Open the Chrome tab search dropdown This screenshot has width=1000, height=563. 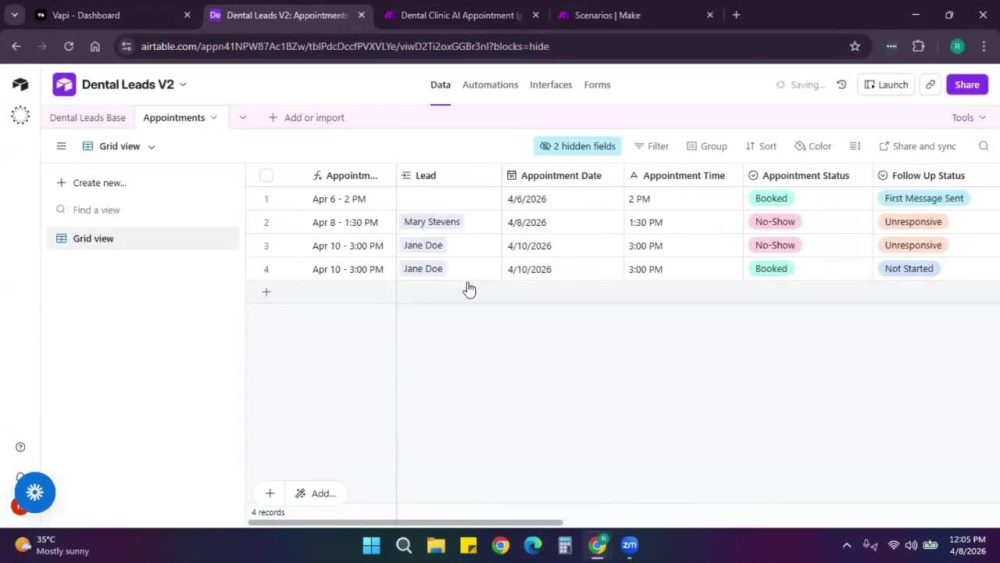coord(14,15)
